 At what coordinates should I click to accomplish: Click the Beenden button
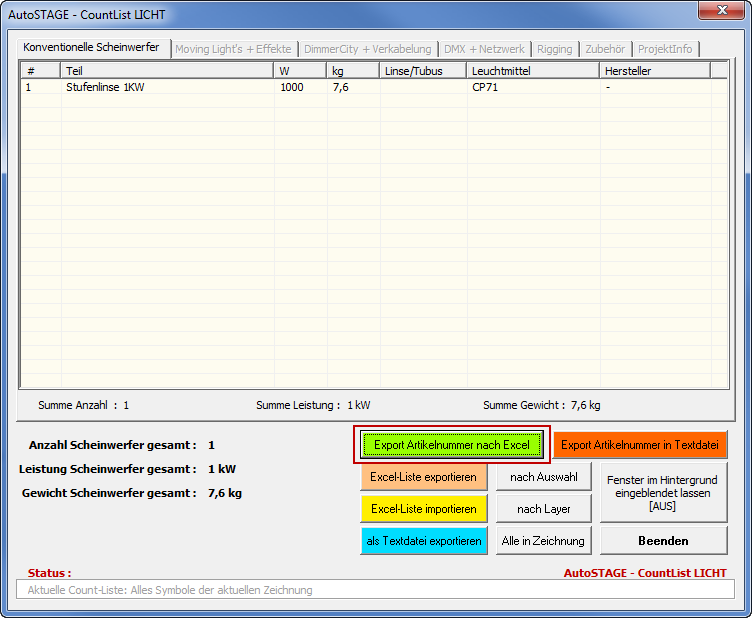click(662, 541)
